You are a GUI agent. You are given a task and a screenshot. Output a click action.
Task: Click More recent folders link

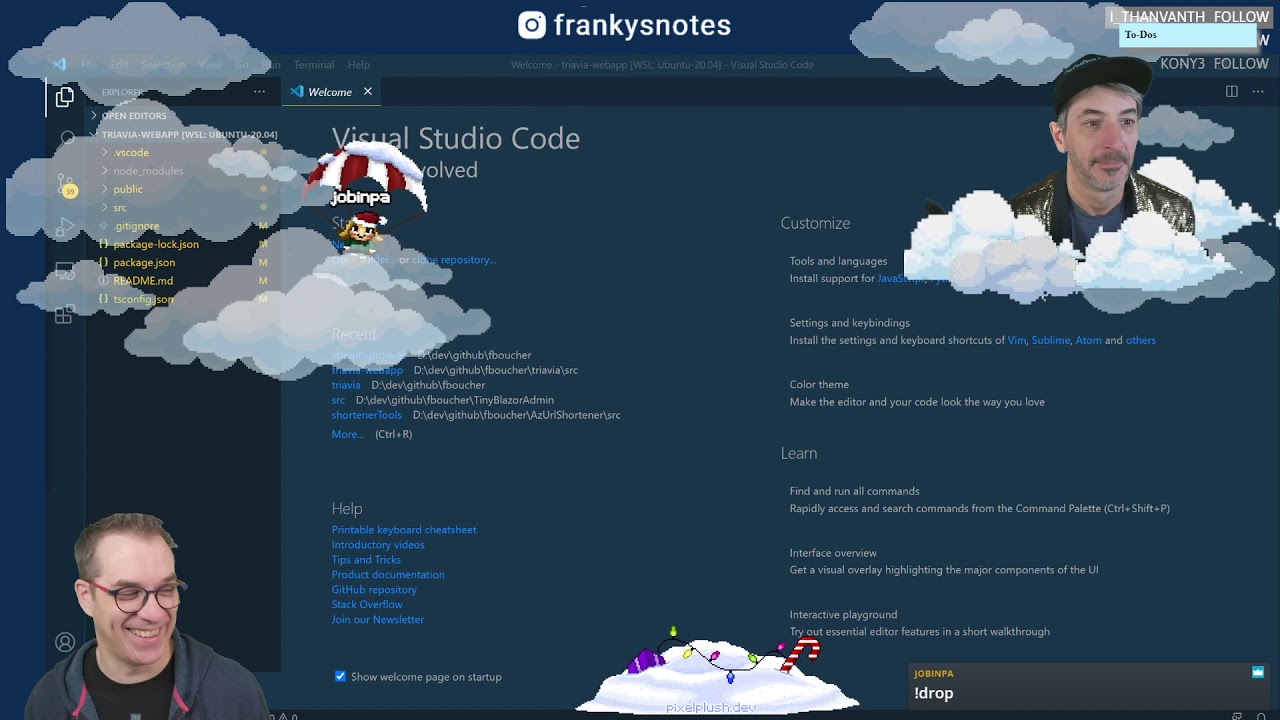click(348, 435)
